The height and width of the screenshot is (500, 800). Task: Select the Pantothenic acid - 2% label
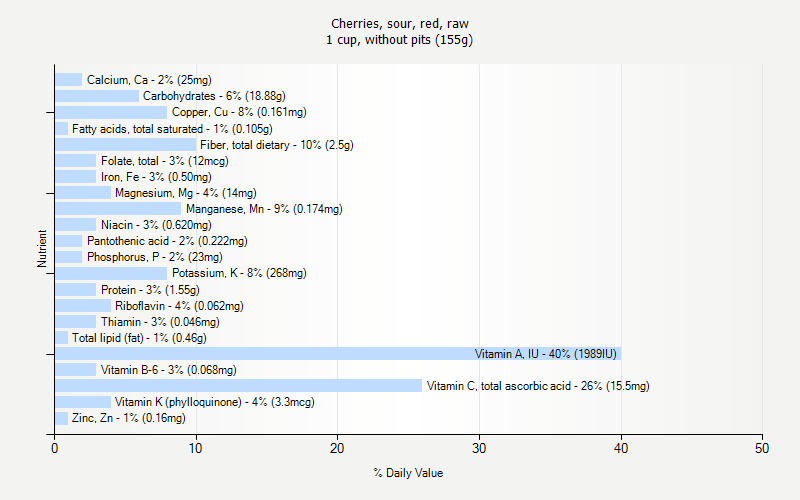(x=167, y=241)
